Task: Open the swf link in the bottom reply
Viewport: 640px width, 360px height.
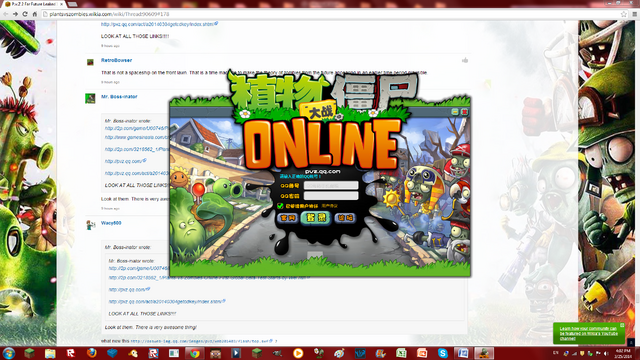Action: pos(202,341)
